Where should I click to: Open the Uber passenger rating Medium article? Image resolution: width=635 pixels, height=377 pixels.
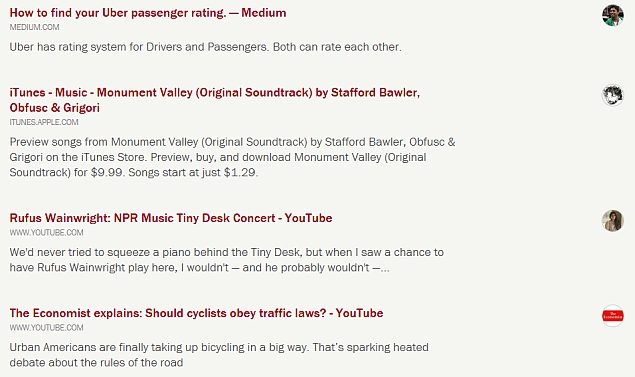point(148,13)
